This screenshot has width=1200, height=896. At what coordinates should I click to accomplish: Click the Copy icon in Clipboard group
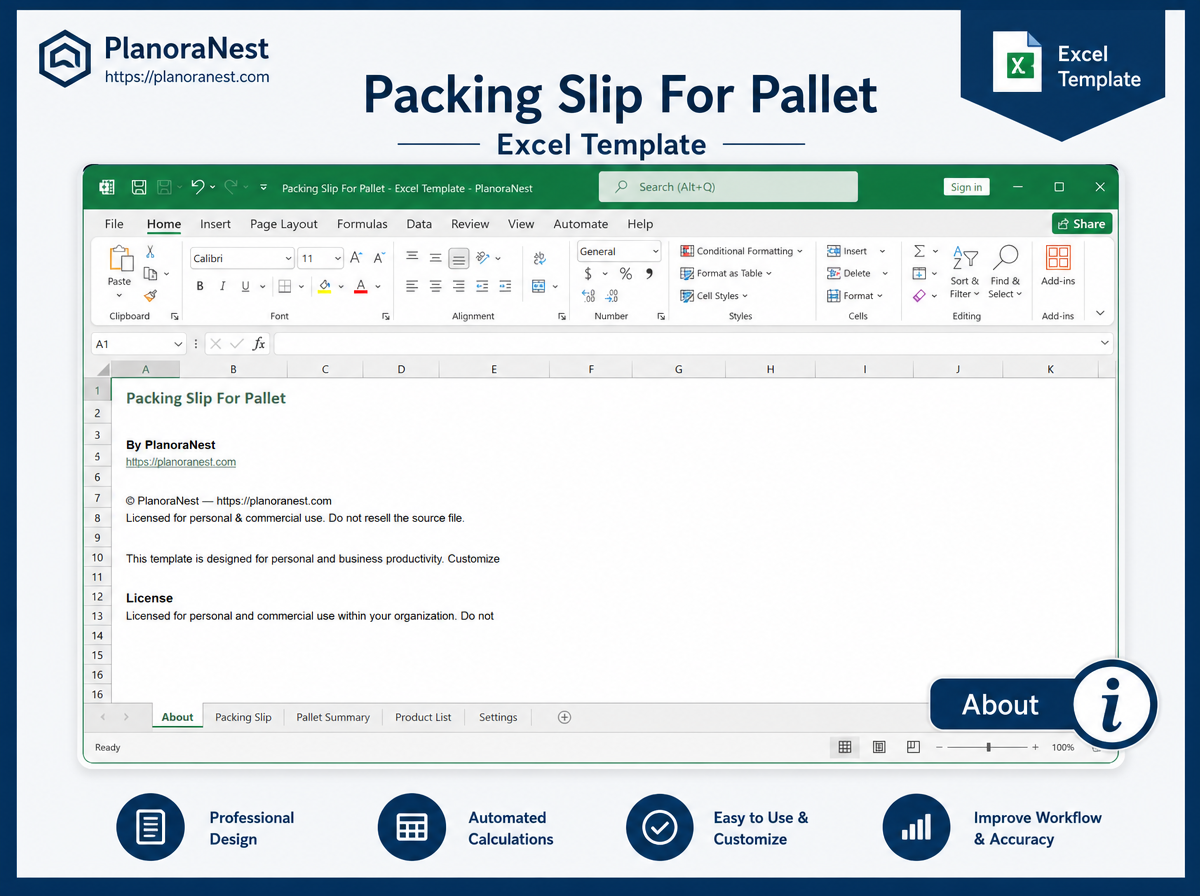coord(150,273)
